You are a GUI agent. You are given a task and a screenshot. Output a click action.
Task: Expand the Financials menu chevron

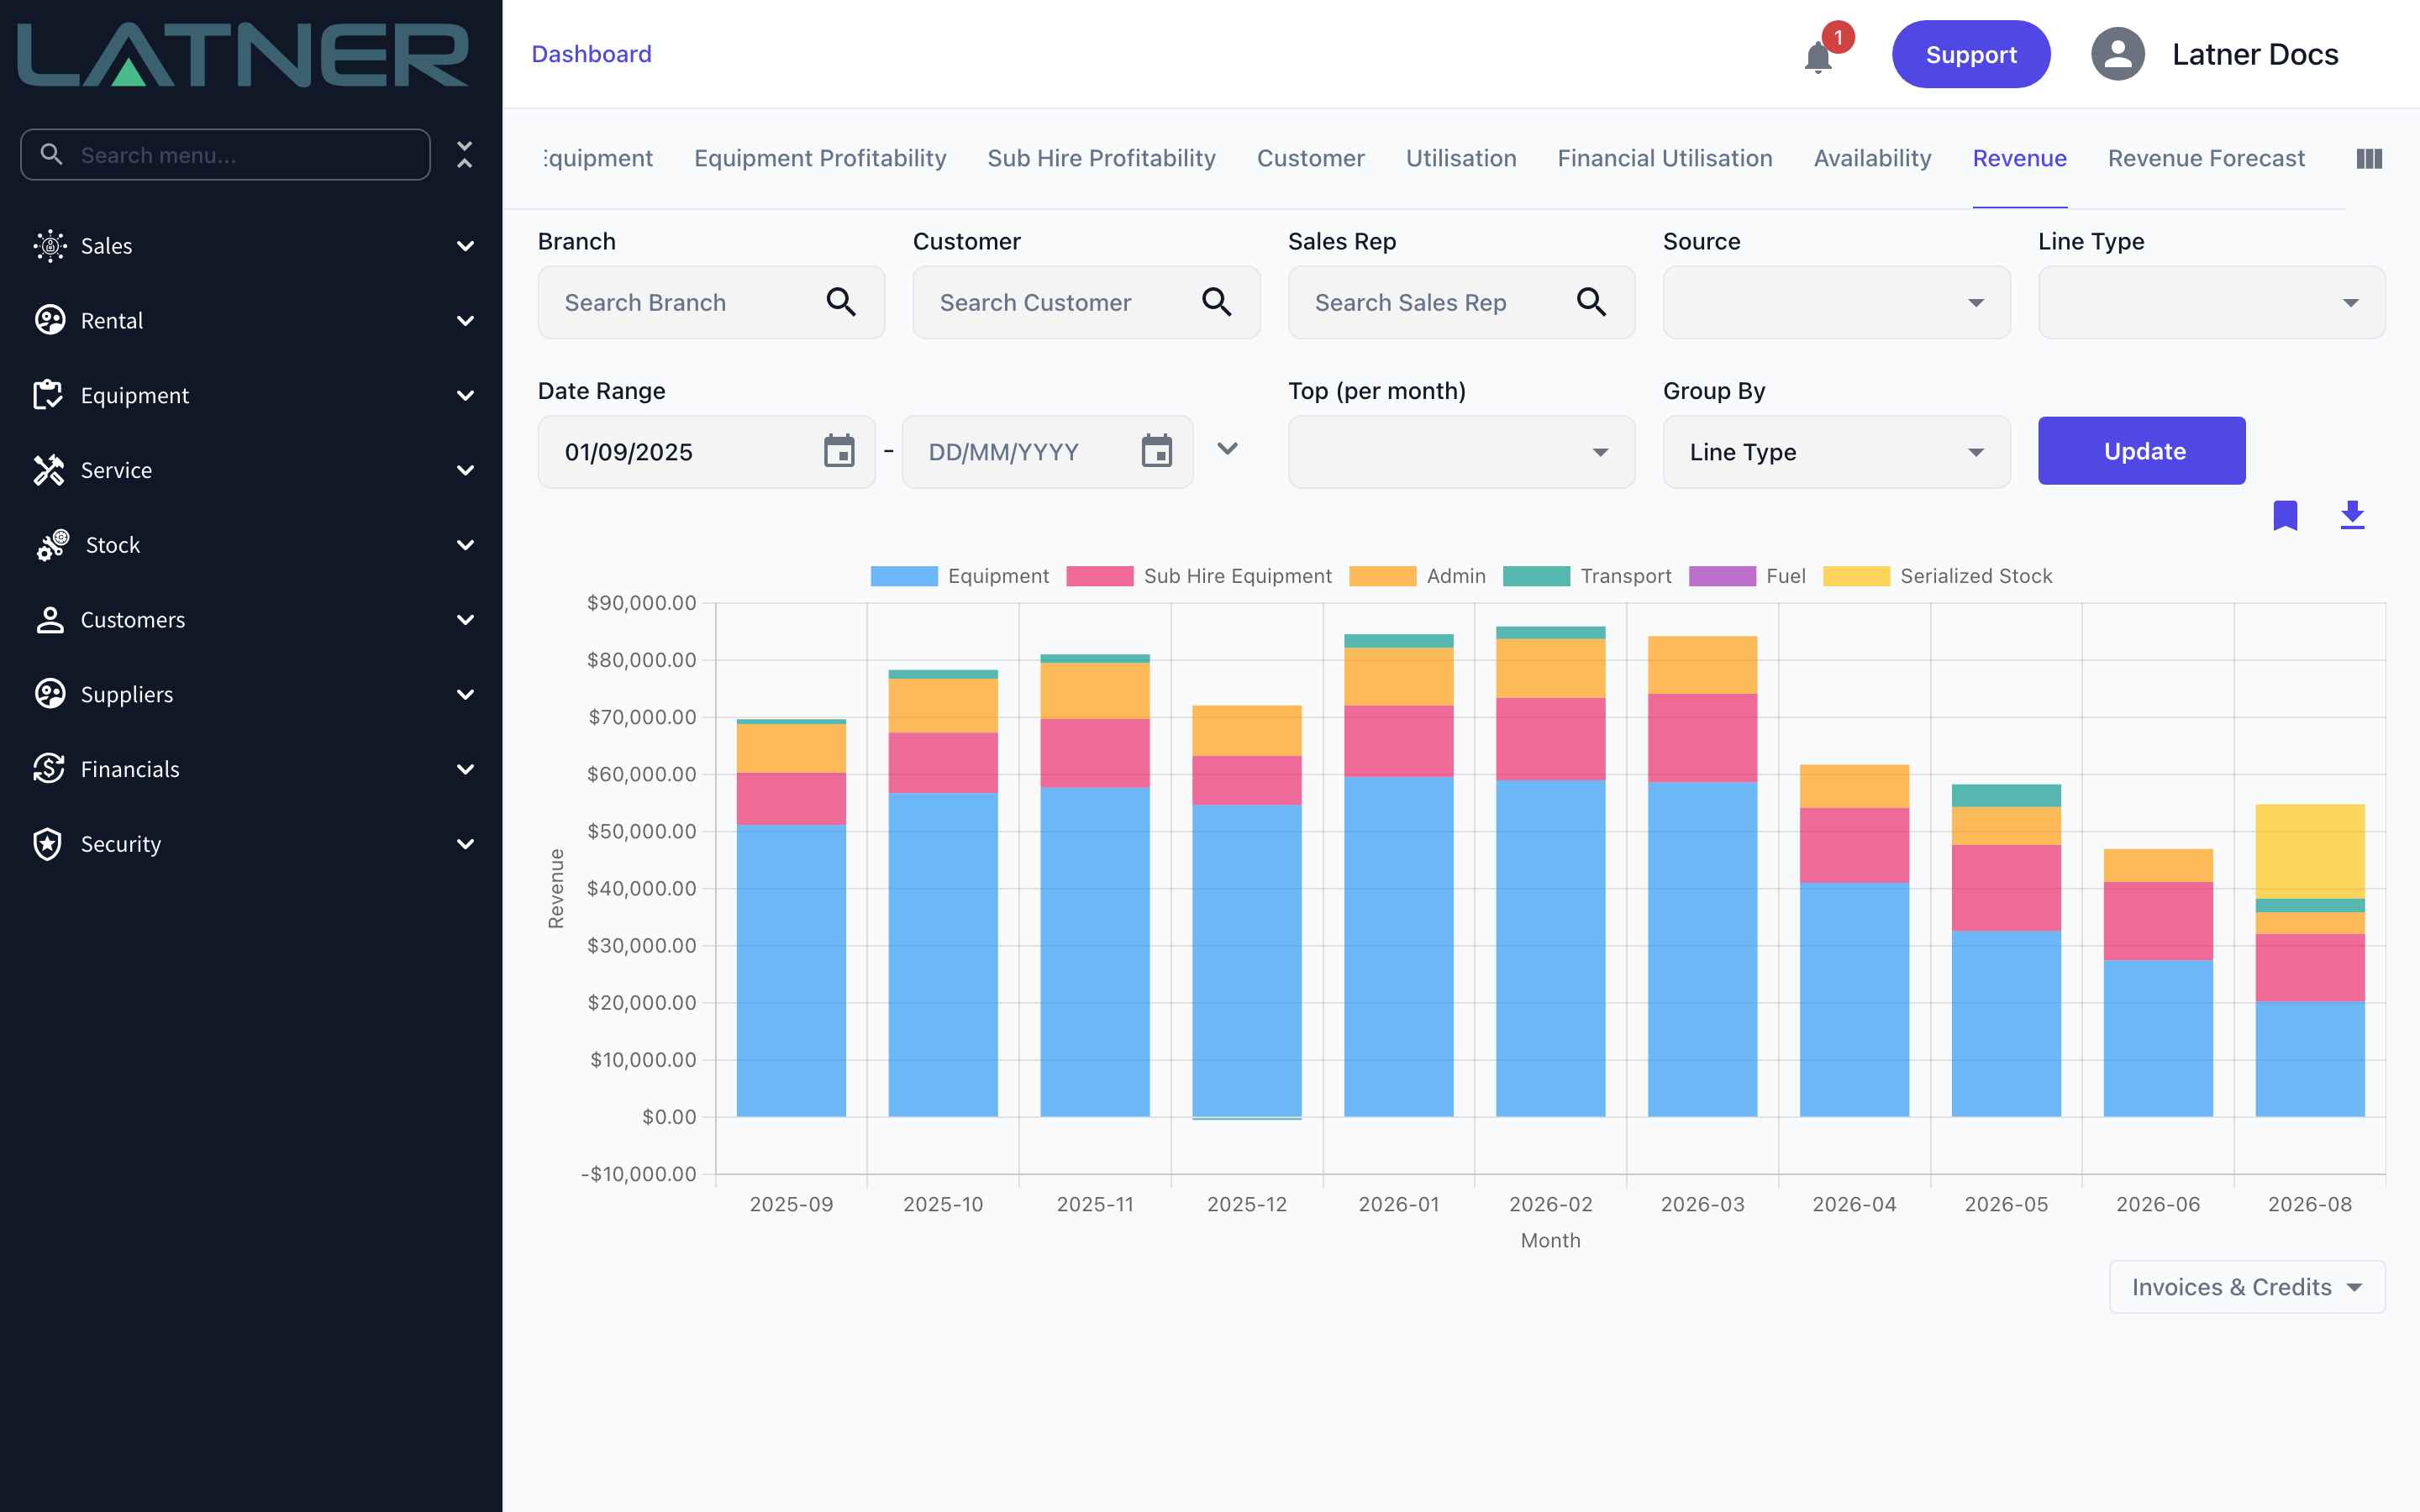pyautogui.click(x=465, y=769)
